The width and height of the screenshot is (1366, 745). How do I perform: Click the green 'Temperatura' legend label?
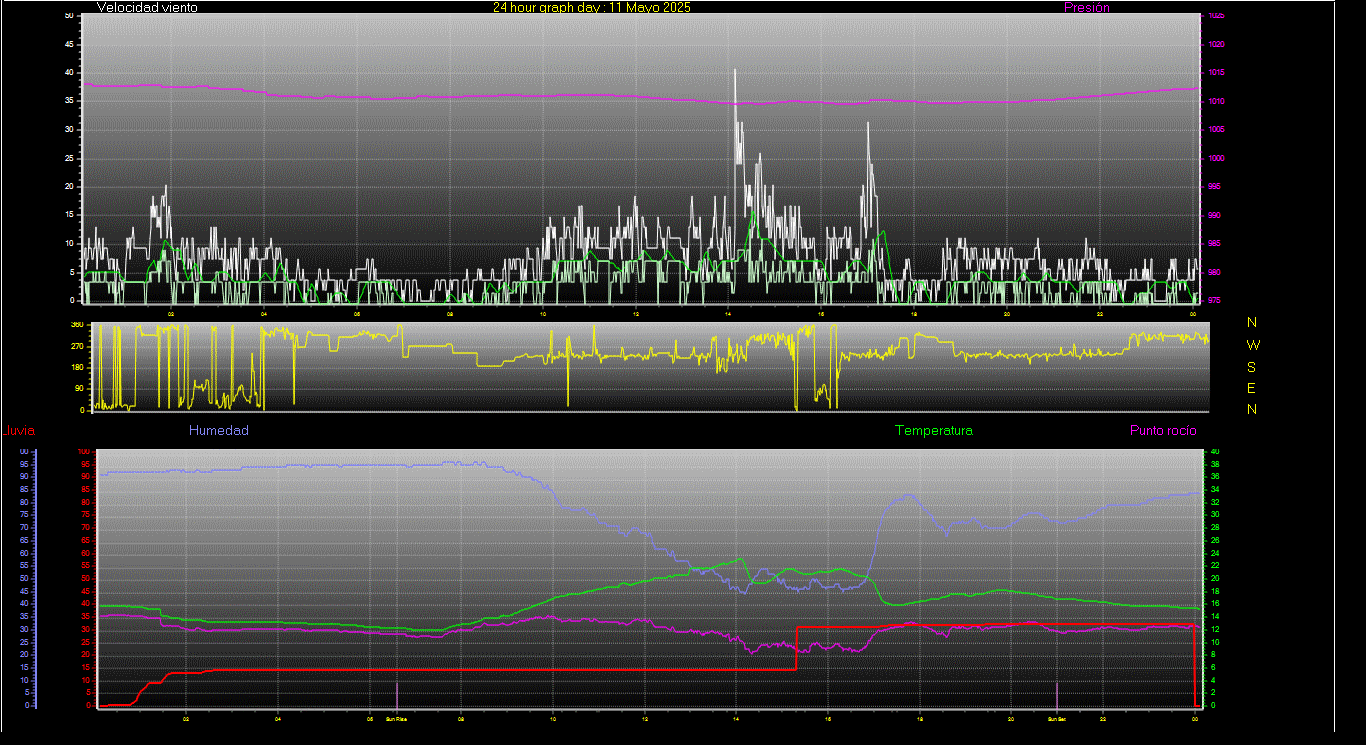(x=933, y=431)
